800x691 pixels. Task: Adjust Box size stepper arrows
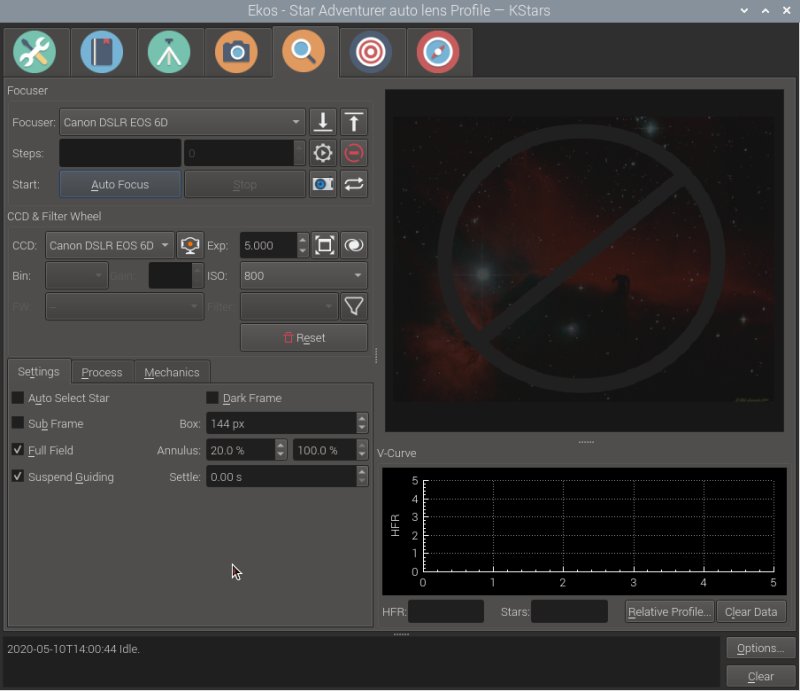tap(362, 423)
